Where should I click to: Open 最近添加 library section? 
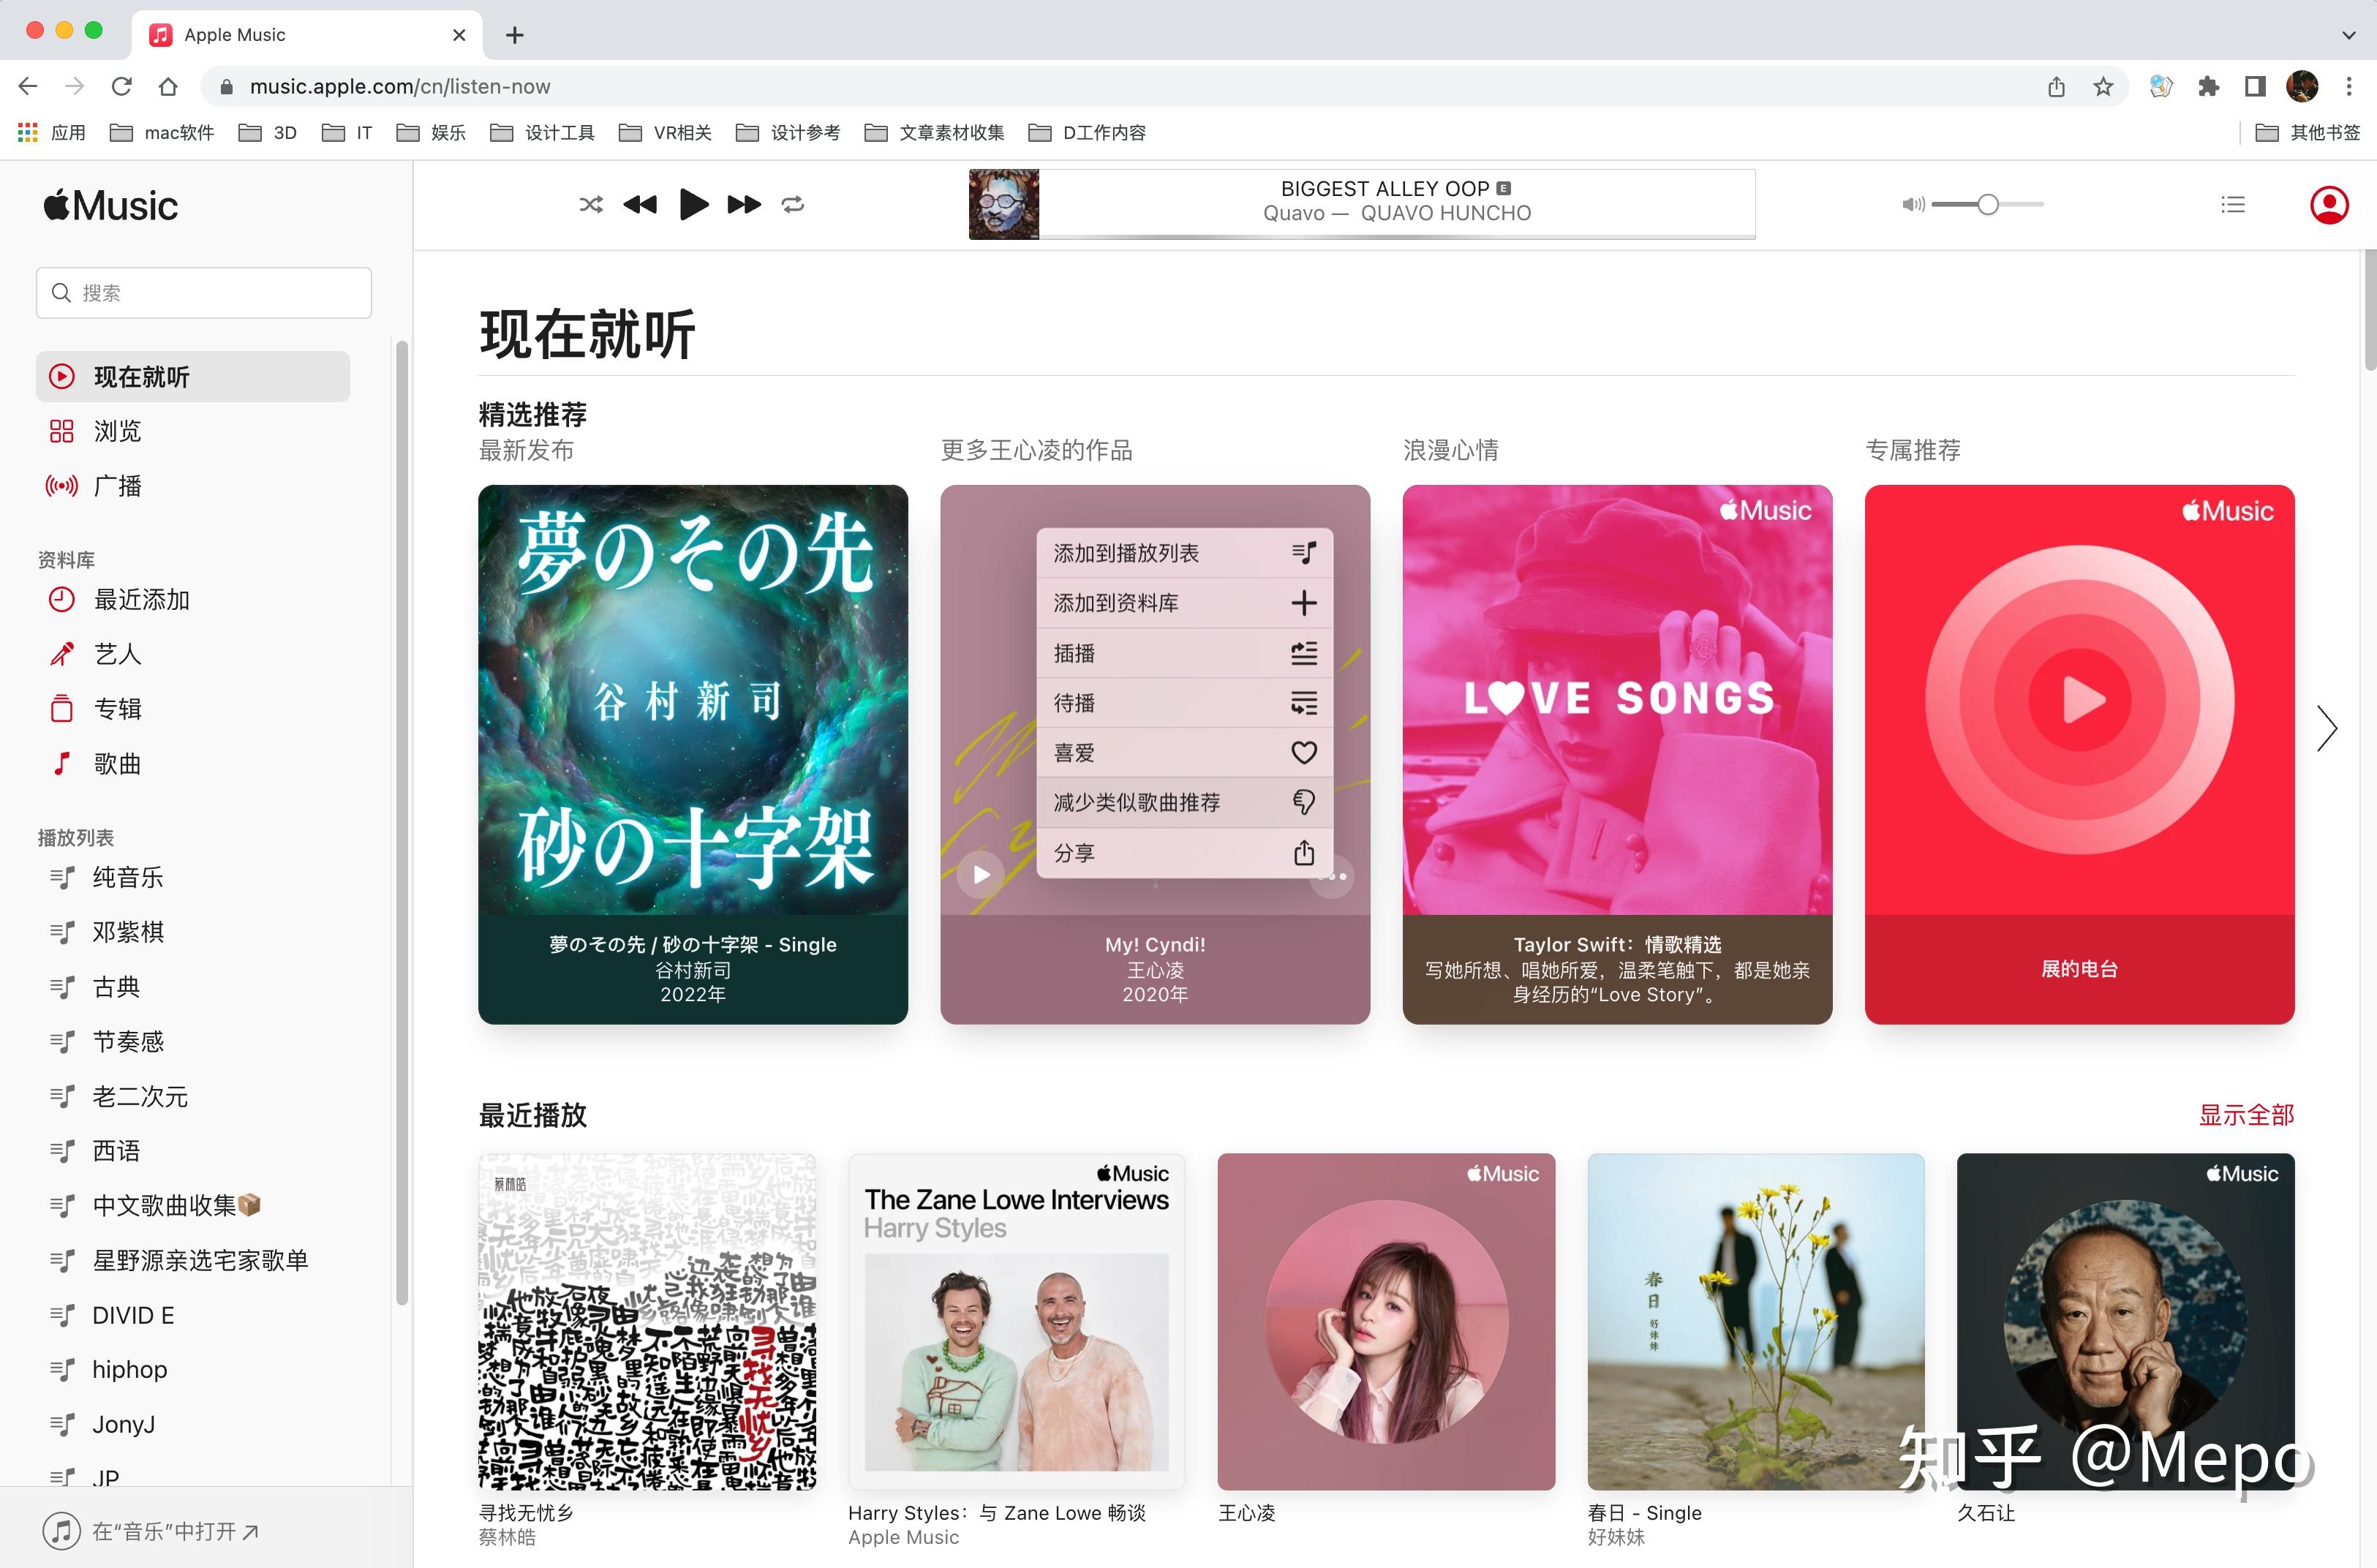pos(193,600)
